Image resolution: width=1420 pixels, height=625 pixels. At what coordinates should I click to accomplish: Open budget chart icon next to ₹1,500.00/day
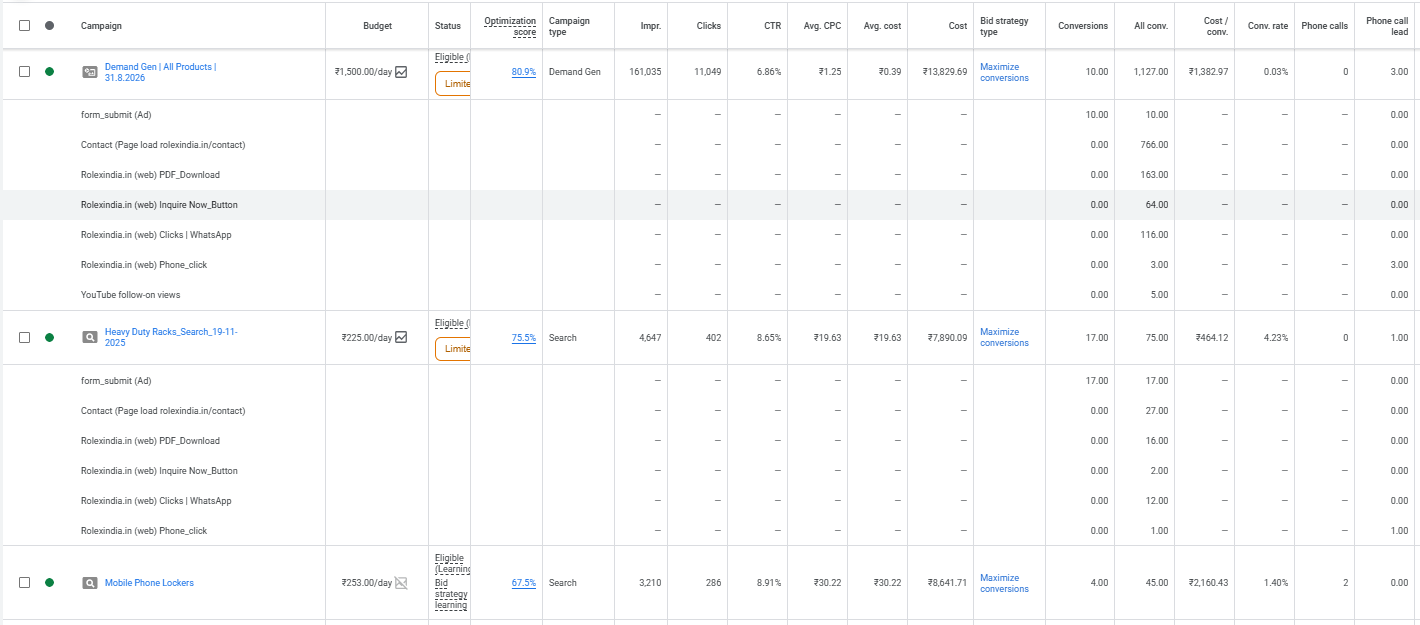(x=401, y=72)
